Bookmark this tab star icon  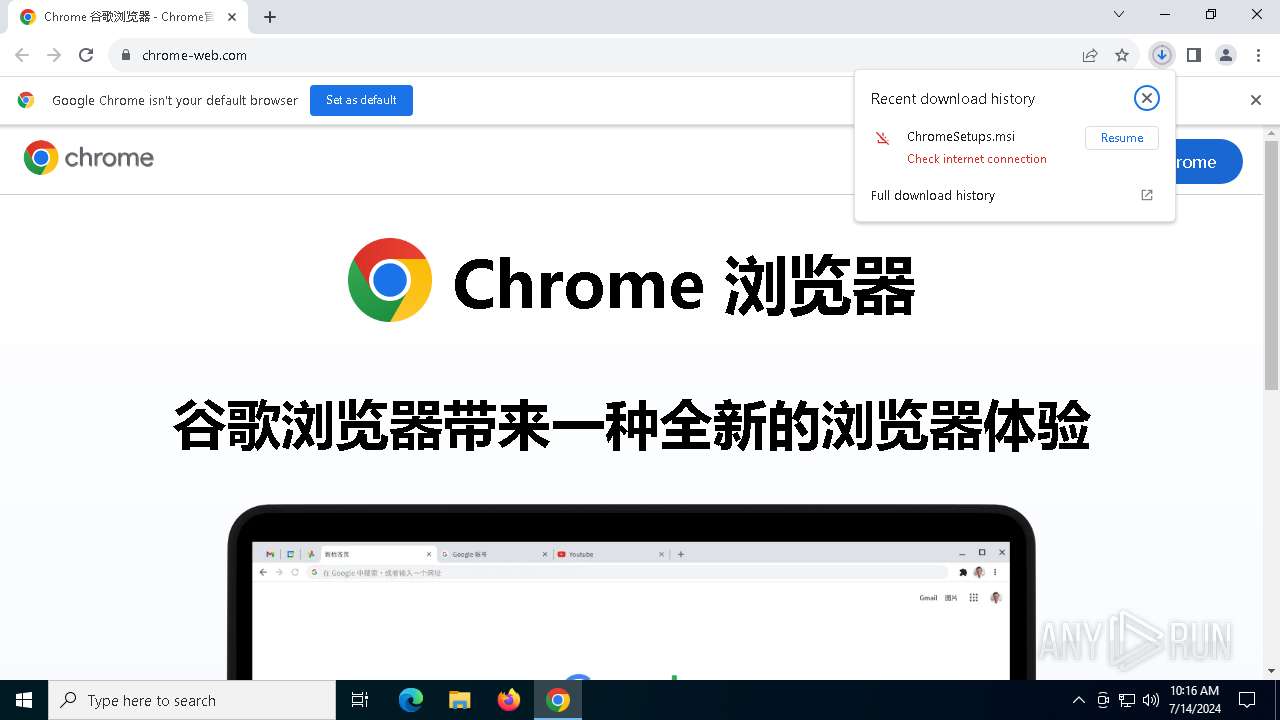click(1122, 55)
